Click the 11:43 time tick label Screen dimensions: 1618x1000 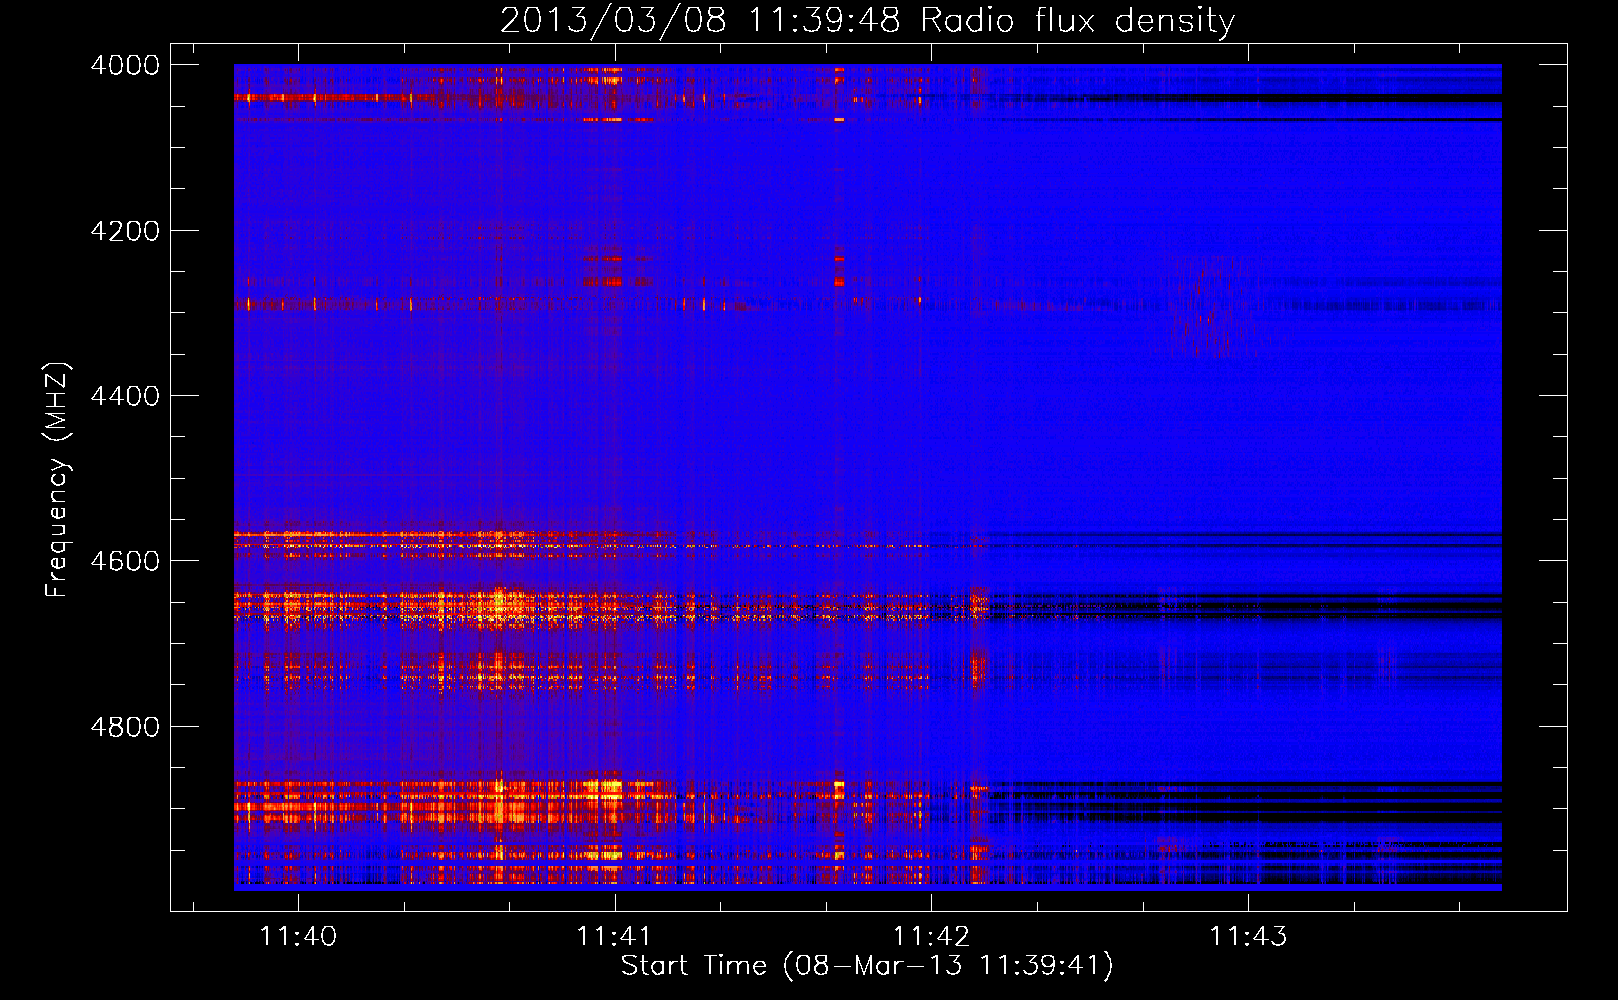[1248, 936]
